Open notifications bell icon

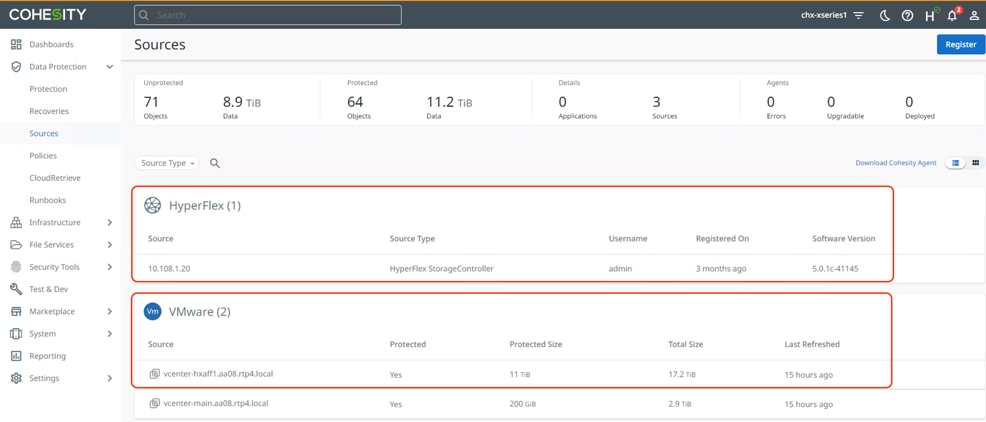(x=953, y=15)
